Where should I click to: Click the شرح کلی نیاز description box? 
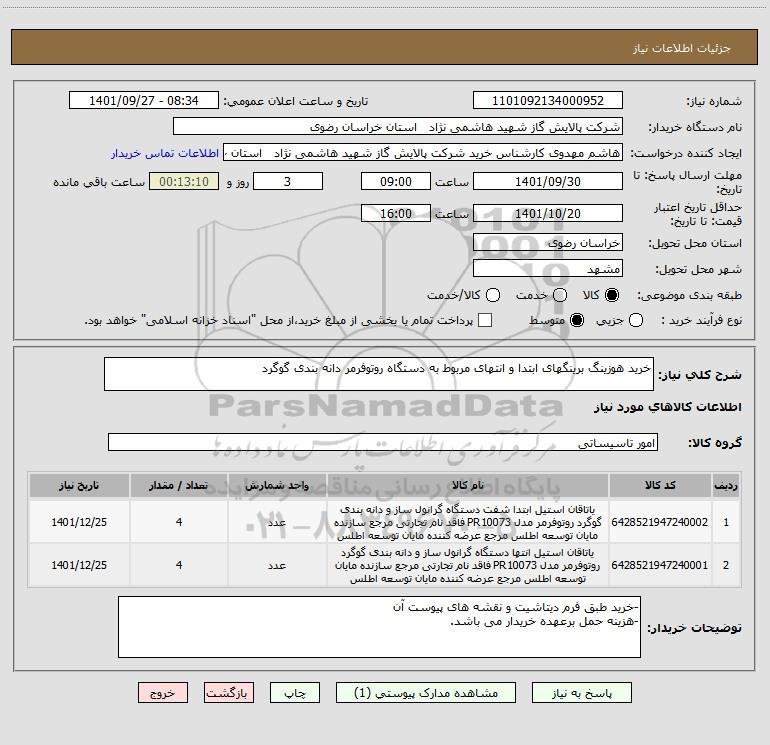[379, 374]
